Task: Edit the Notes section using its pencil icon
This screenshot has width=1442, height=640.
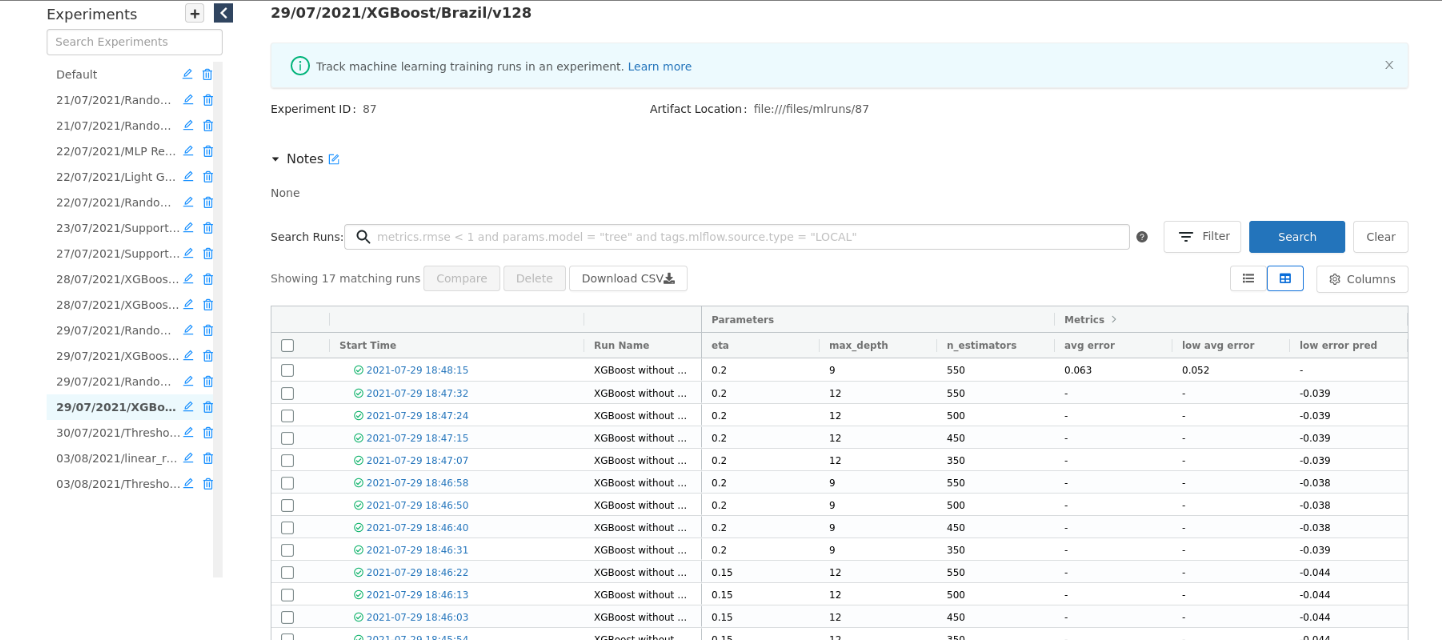Action: [334, 159]
